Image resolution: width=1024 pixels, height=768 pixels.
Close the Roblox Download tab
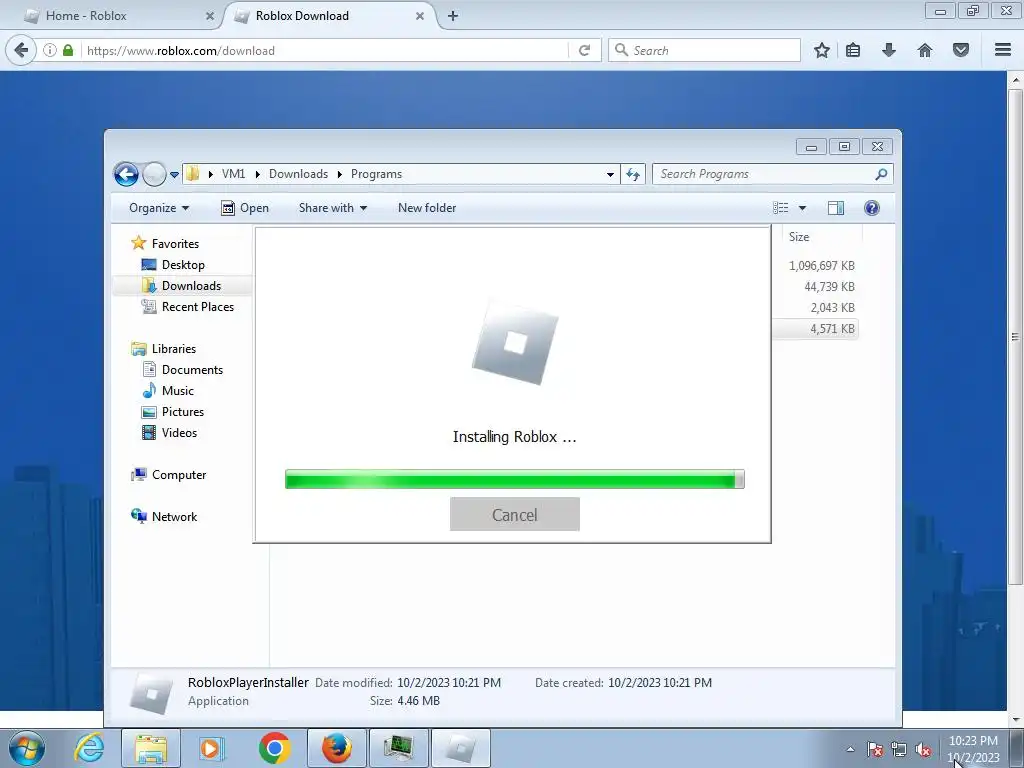[420, 16]
